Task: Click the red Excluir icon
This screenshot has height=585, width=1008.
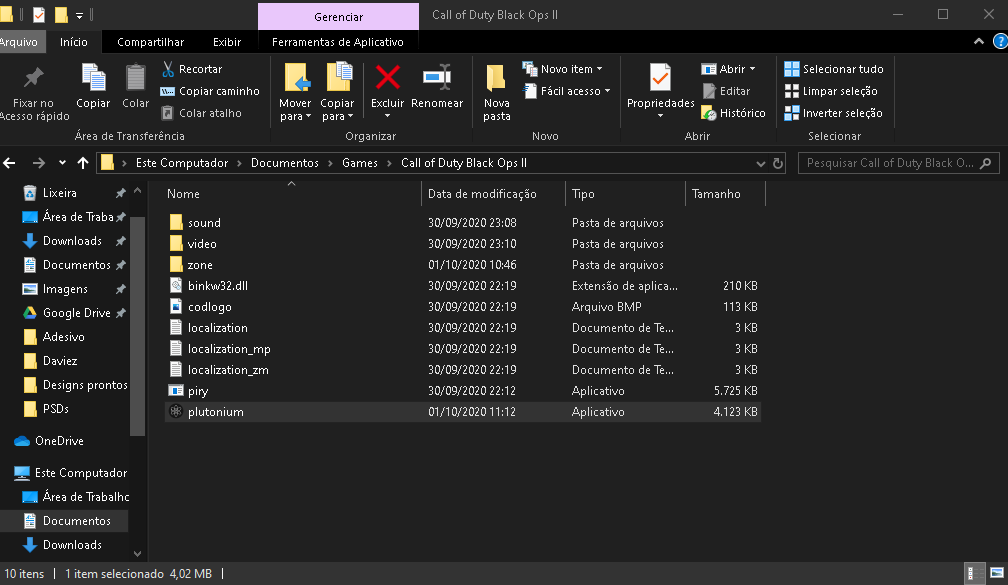Action: 388,78
